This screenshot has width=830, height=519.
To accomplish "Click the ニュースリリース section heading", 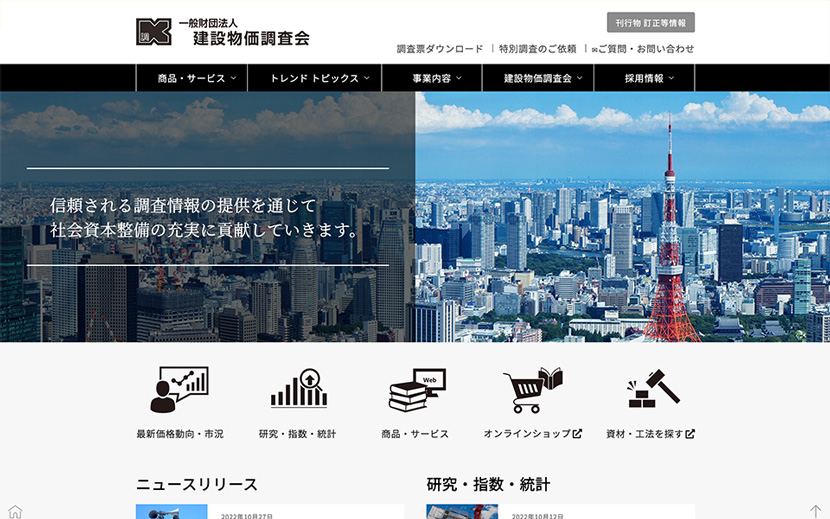I will pyautogui.click(x=196, y=484).
